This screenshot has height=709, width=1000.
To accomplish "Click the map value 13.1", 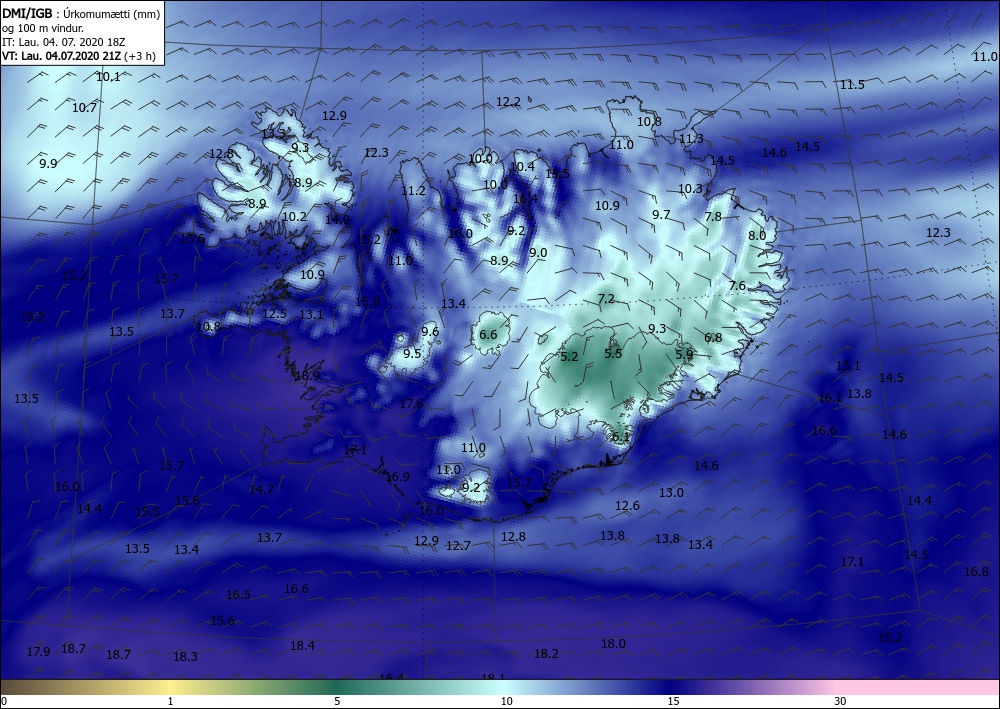I will point(311,314).
